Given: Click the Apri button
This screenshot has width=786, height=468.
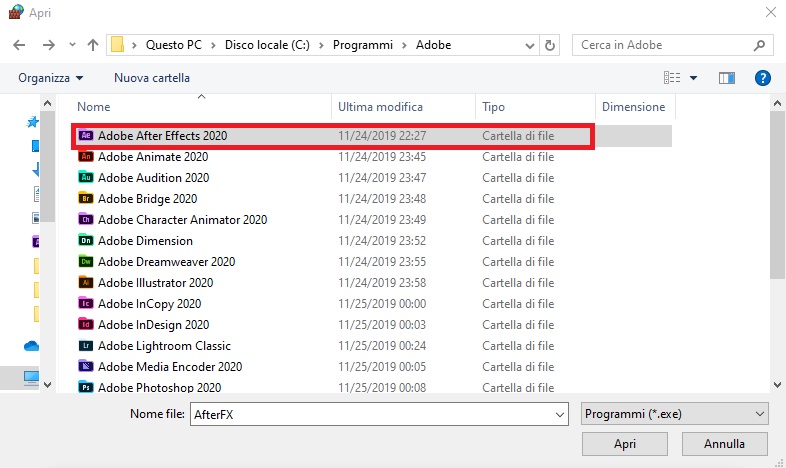Looking at the screenshot, I should [x=625, y=444].
